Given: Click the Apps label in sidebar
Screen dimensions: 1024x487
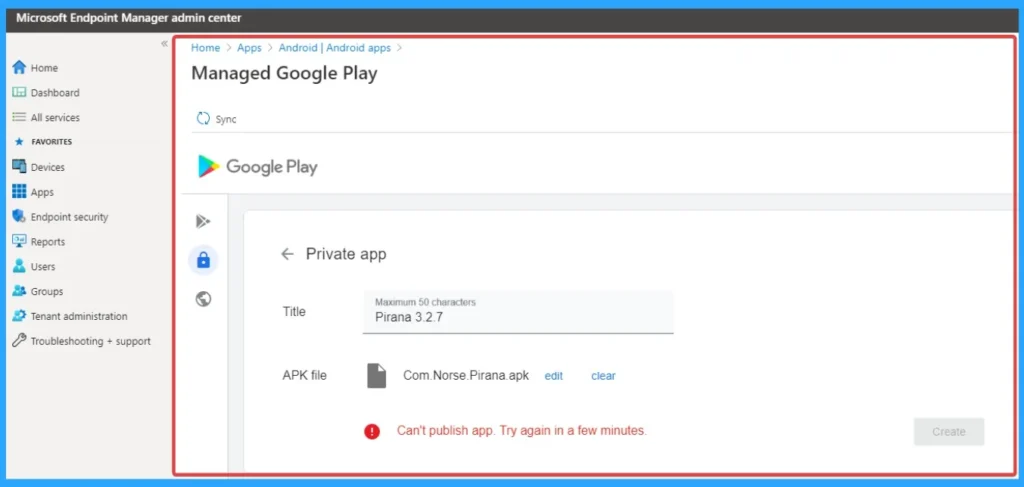Looking at the screenshot, I should click(x=42, y=193).
